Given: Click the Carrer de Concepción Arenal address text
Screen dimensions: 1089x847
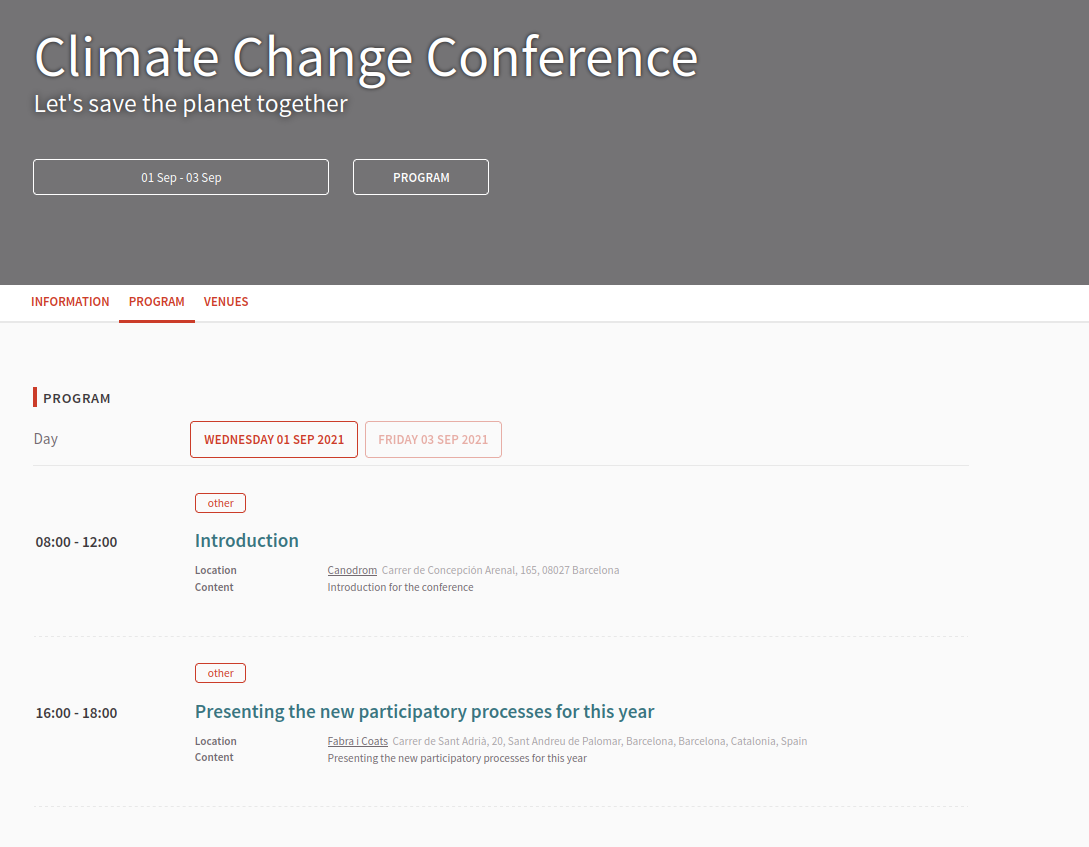Looking at the screenshot, I should click(x=500, y=571).
